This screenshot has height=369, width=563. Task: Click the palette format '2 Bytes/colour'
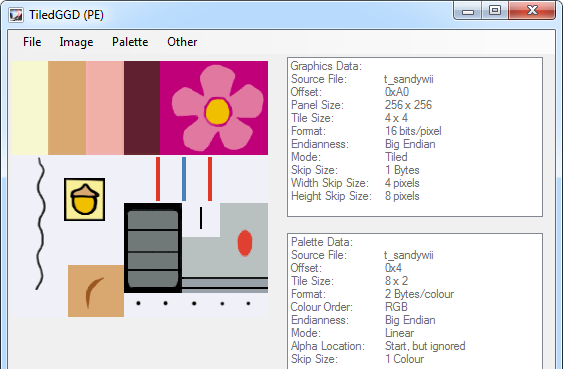pos(419,294)
